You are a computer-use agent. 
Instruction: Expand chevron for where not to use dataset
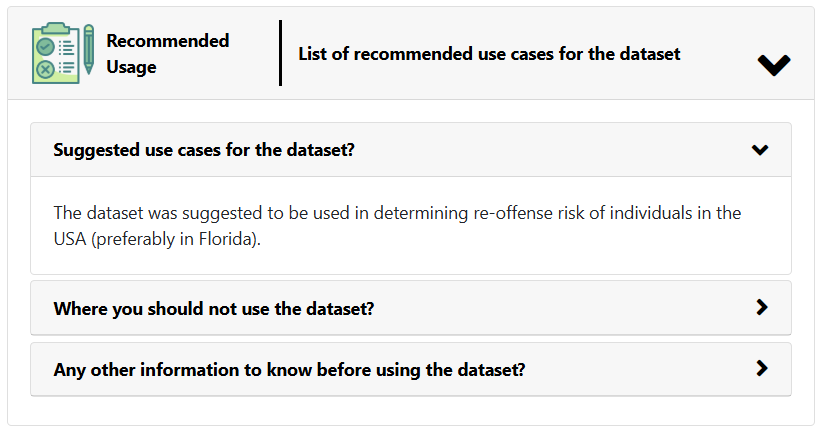coord(762,308)
